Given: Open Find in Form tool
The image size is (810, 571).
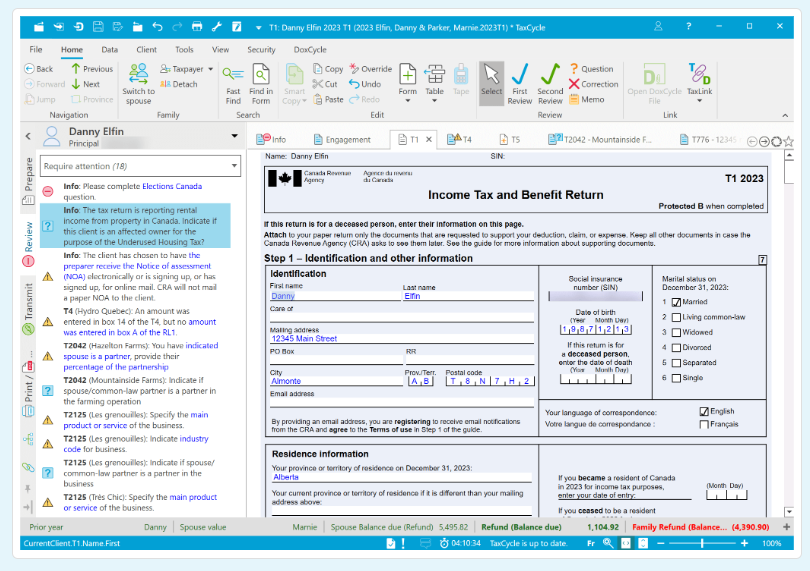Looking at the screenshot, I should (x=261, y=85).
